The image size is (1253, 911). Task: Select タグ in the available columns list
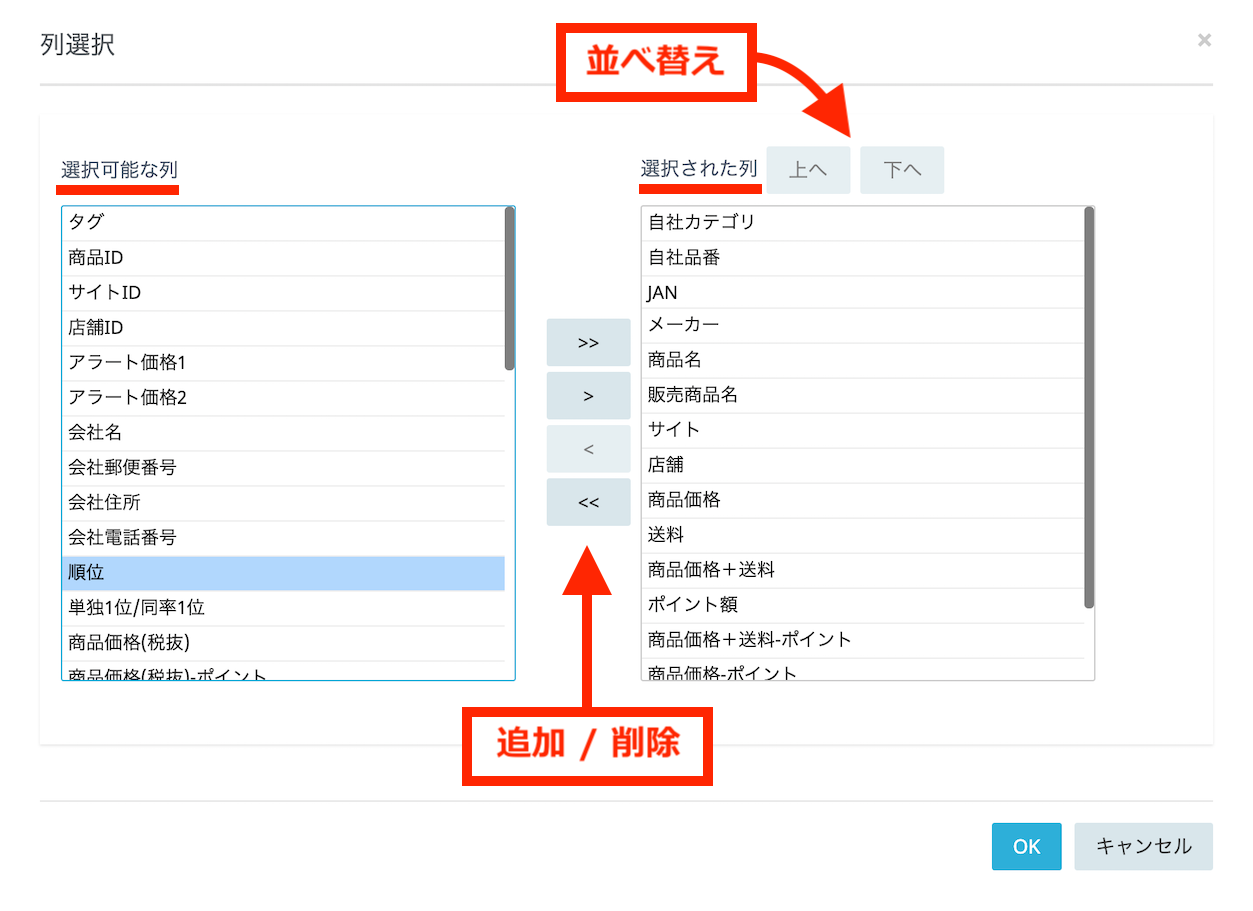point(283,223)
